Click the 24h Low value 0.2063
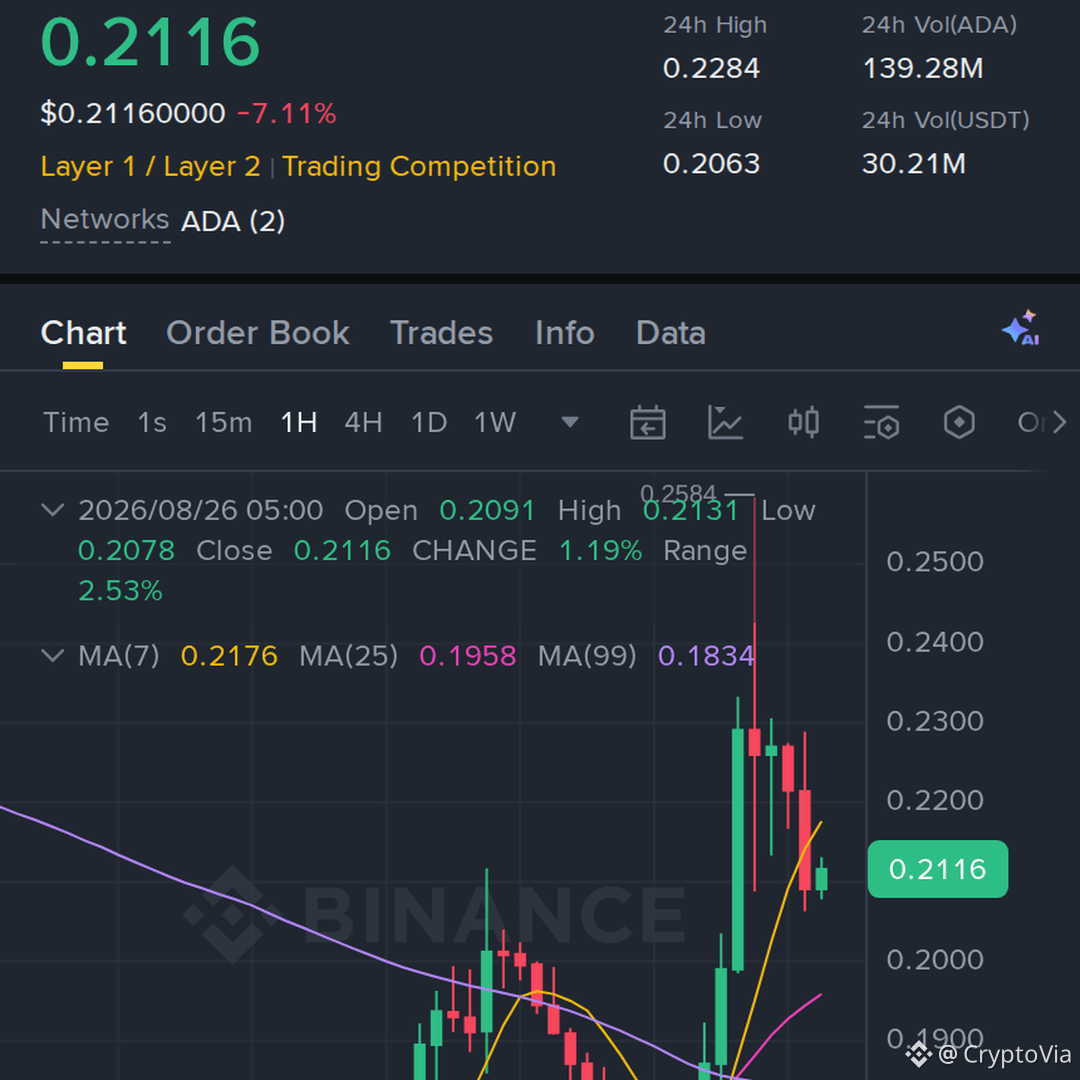The image size is (1080, 1080). [711, 164]
